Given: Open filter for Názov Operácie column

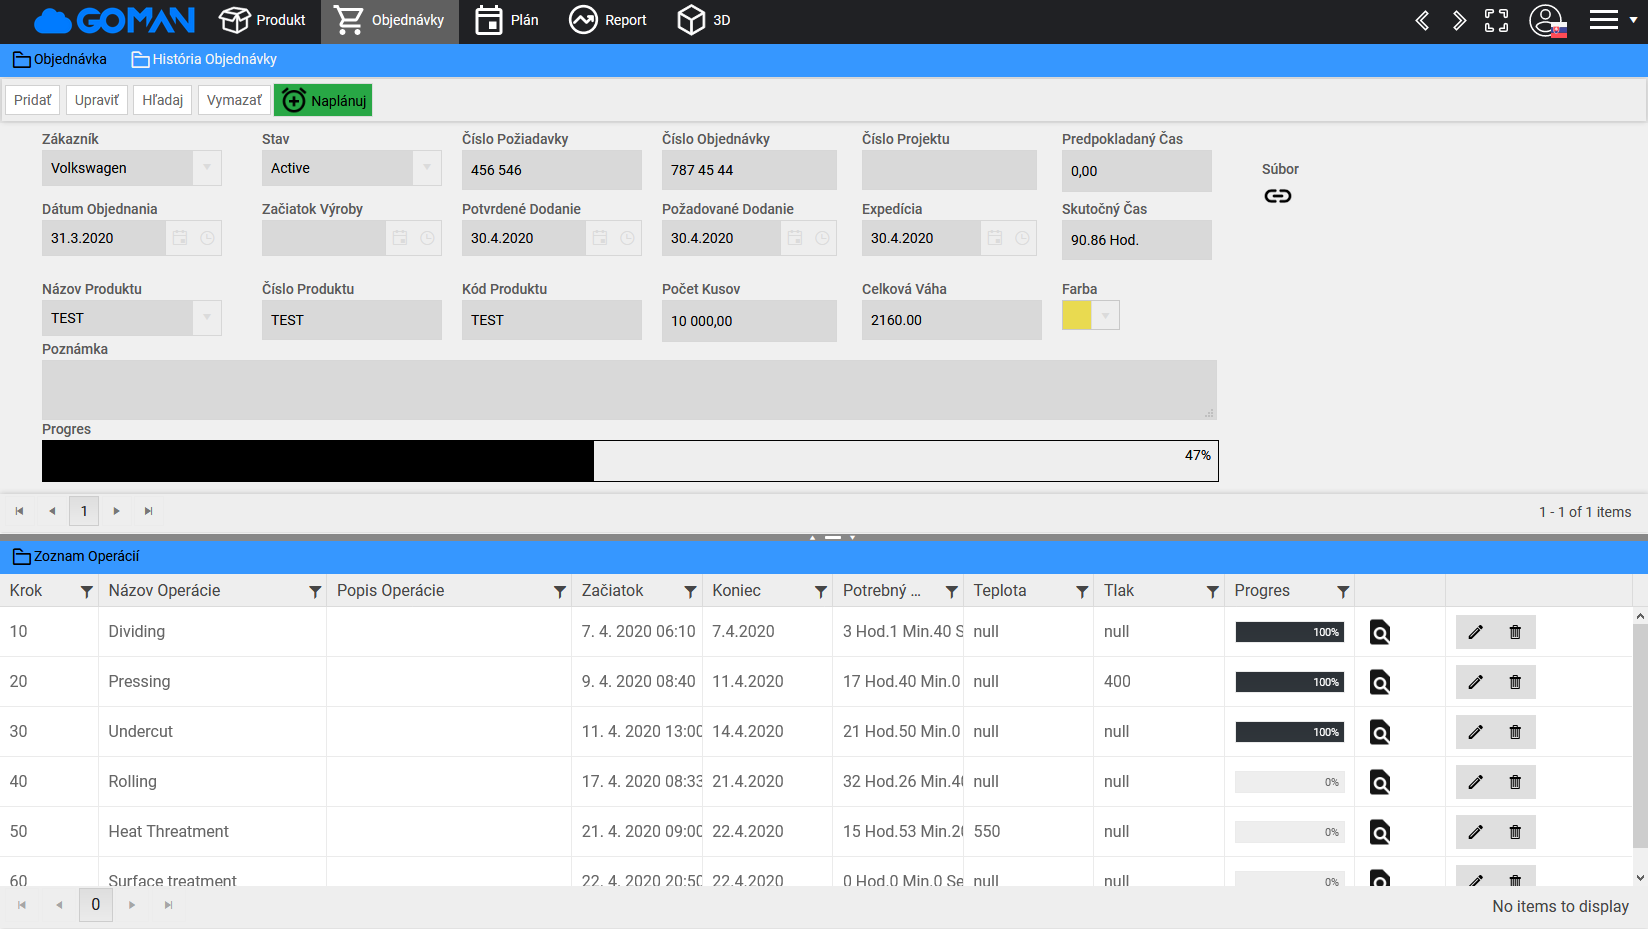Looking at the screenshot, I should click(x=315, y=592).
